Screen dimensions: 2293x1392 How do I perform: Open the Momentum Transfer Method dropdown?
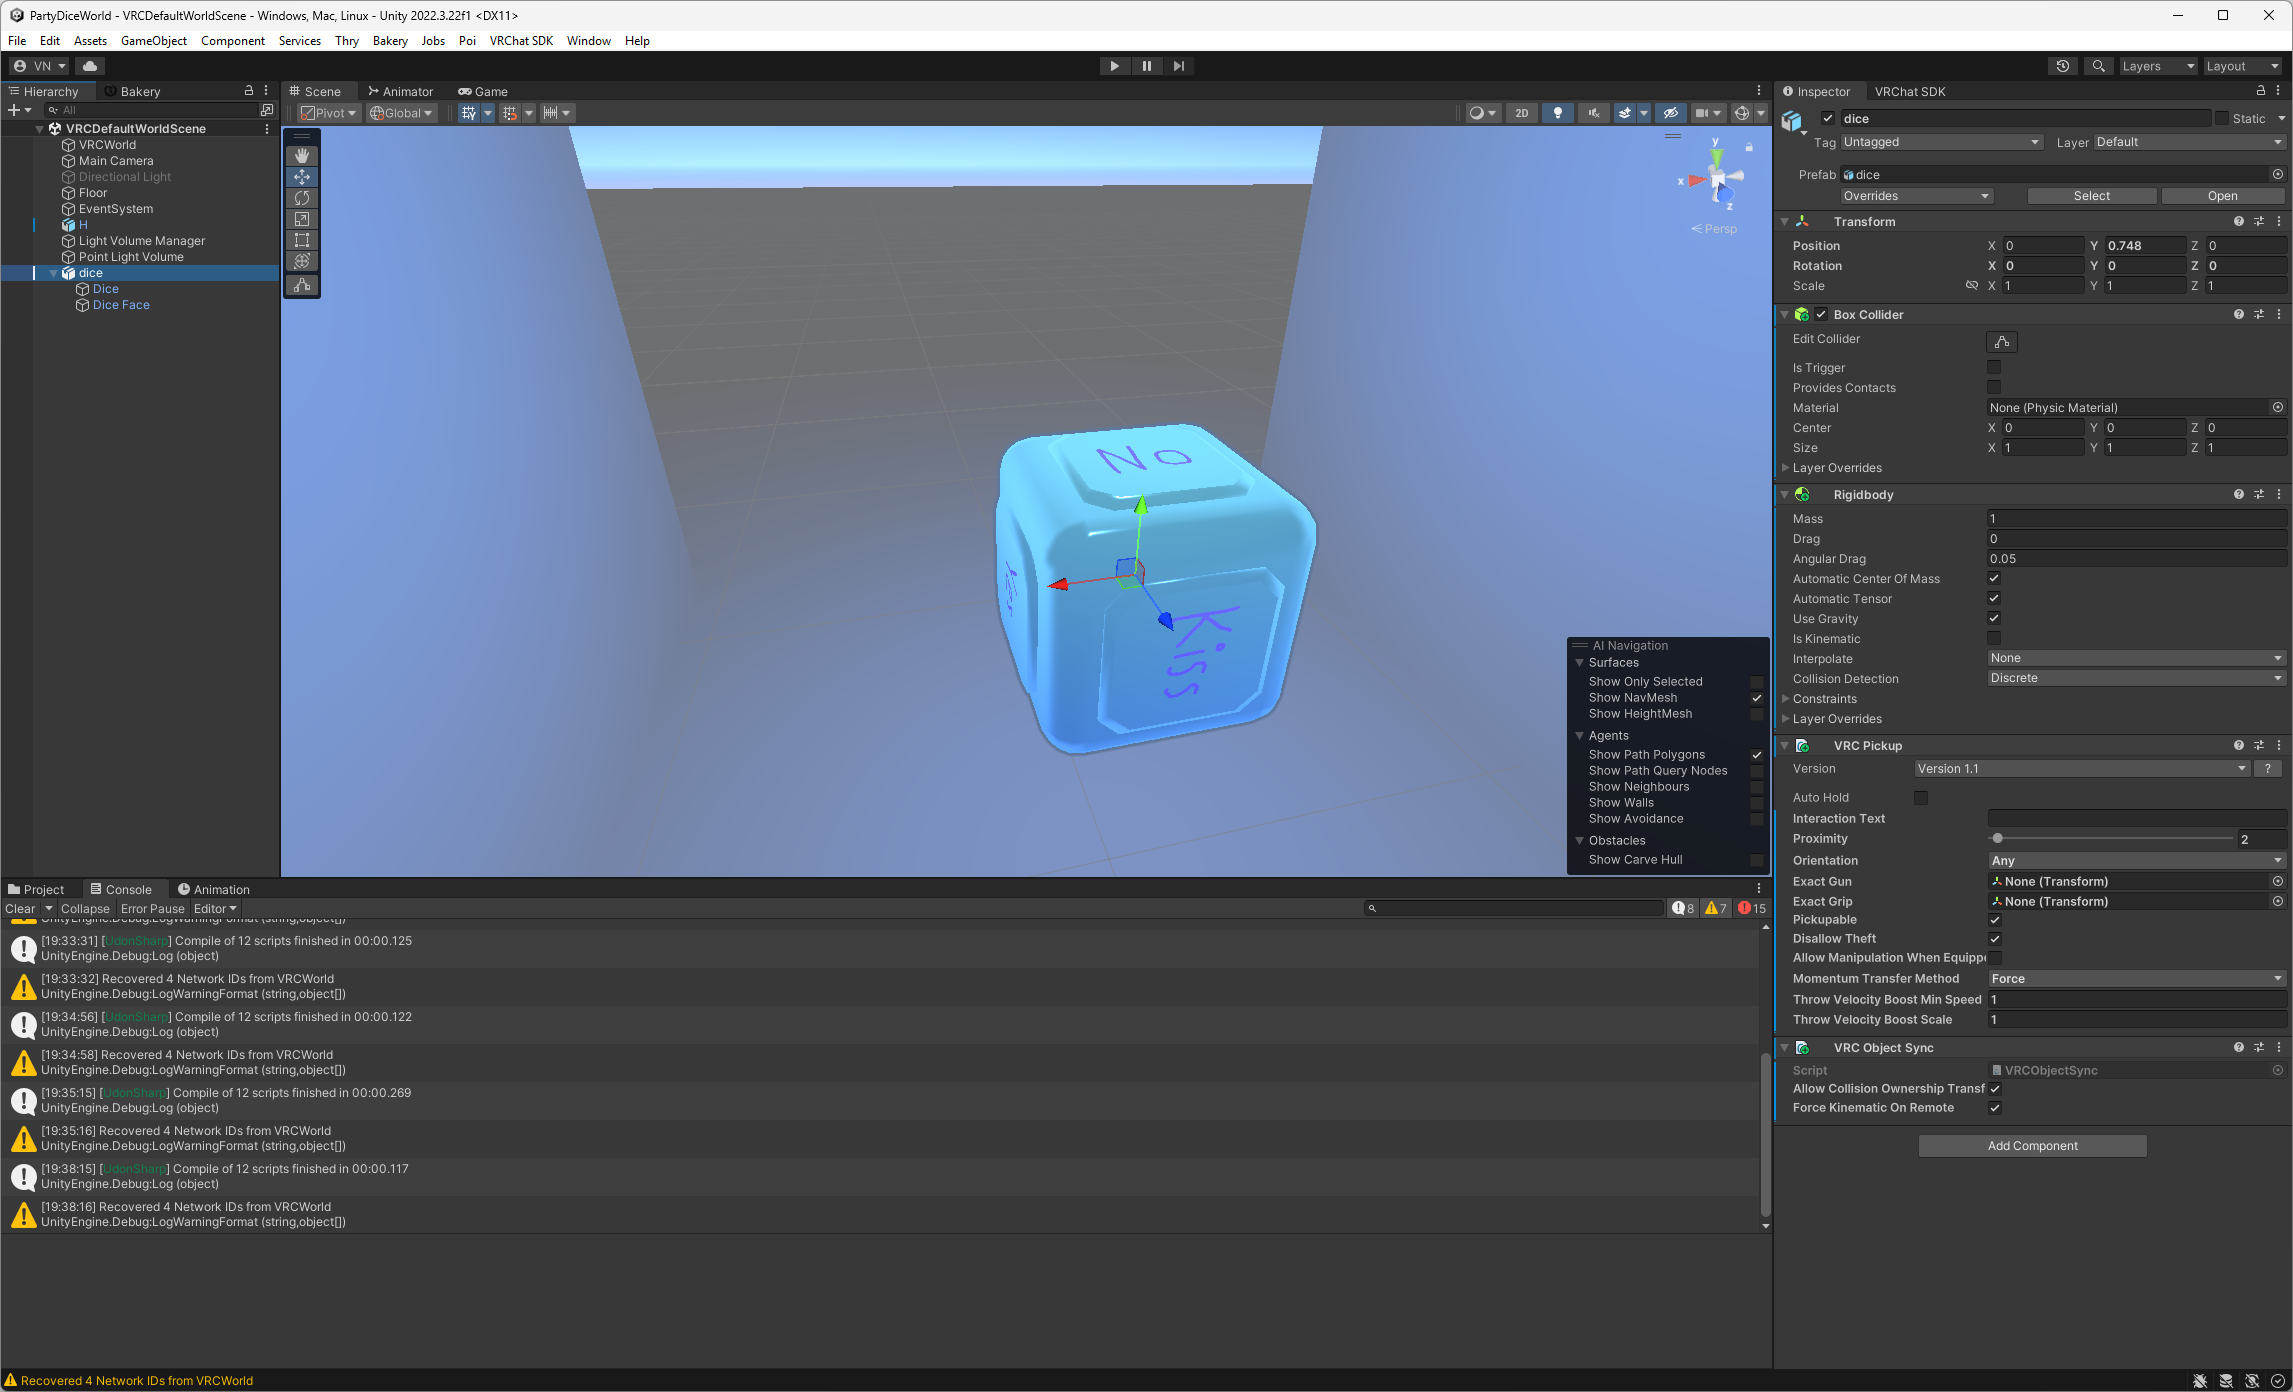tap(2136, 979)
